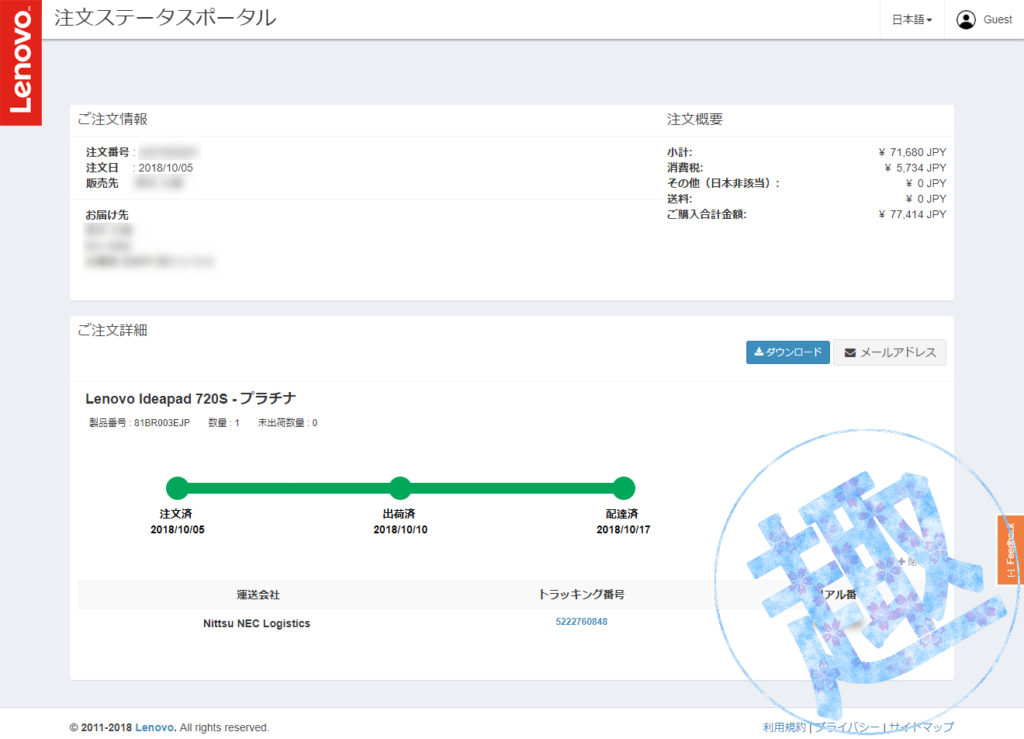Click the Lenovo Ideapad 720S product title
This screenshot has height=739, width=1024.
tap(190, 398)
